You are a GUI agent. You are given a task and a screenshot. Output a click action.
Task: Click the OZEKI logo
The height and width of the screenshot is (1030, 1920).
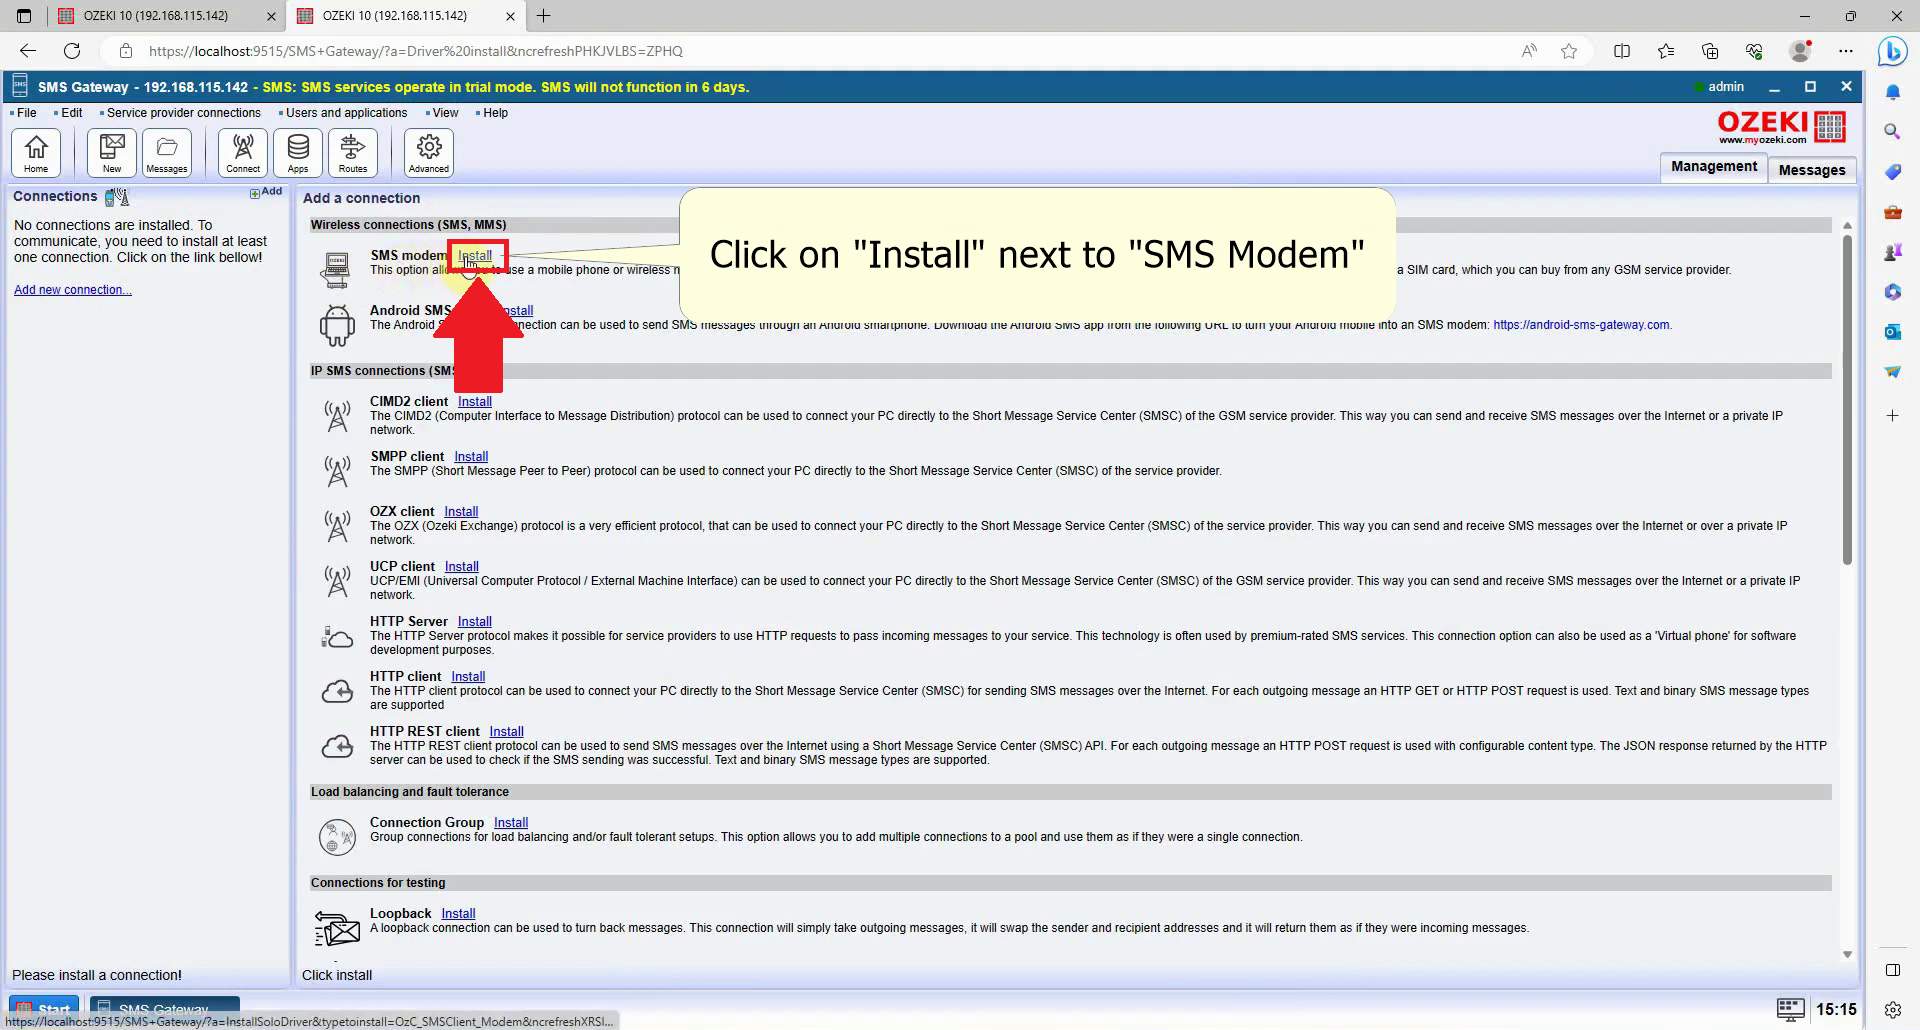click(1781, 127)
